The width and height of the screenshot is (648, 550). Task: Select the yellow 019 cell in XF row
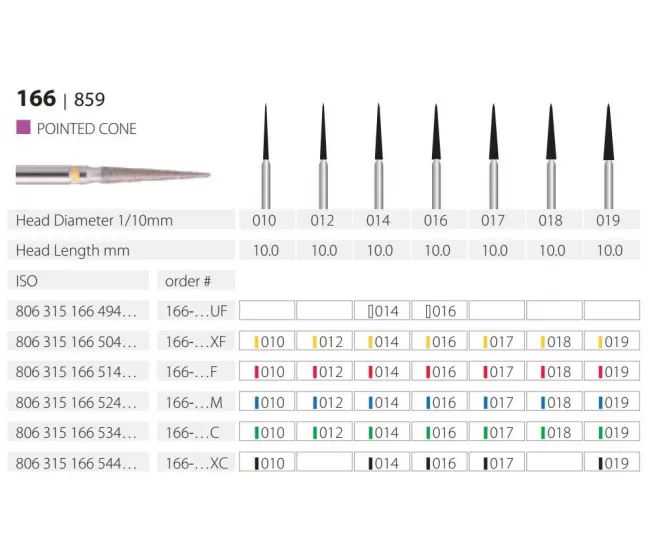coord(612,341)
